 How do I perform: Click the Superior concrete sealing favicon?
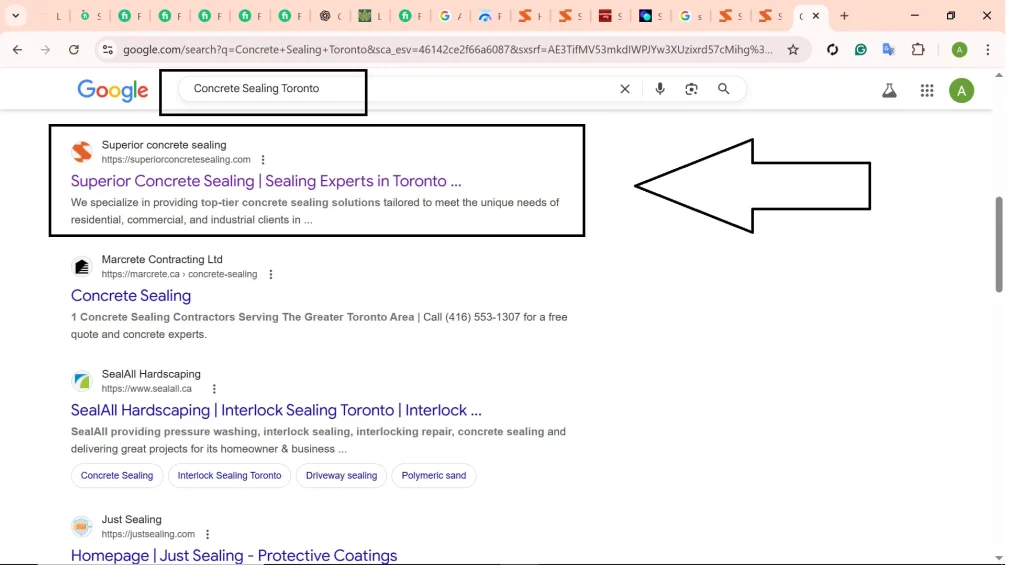coord(82,152)
